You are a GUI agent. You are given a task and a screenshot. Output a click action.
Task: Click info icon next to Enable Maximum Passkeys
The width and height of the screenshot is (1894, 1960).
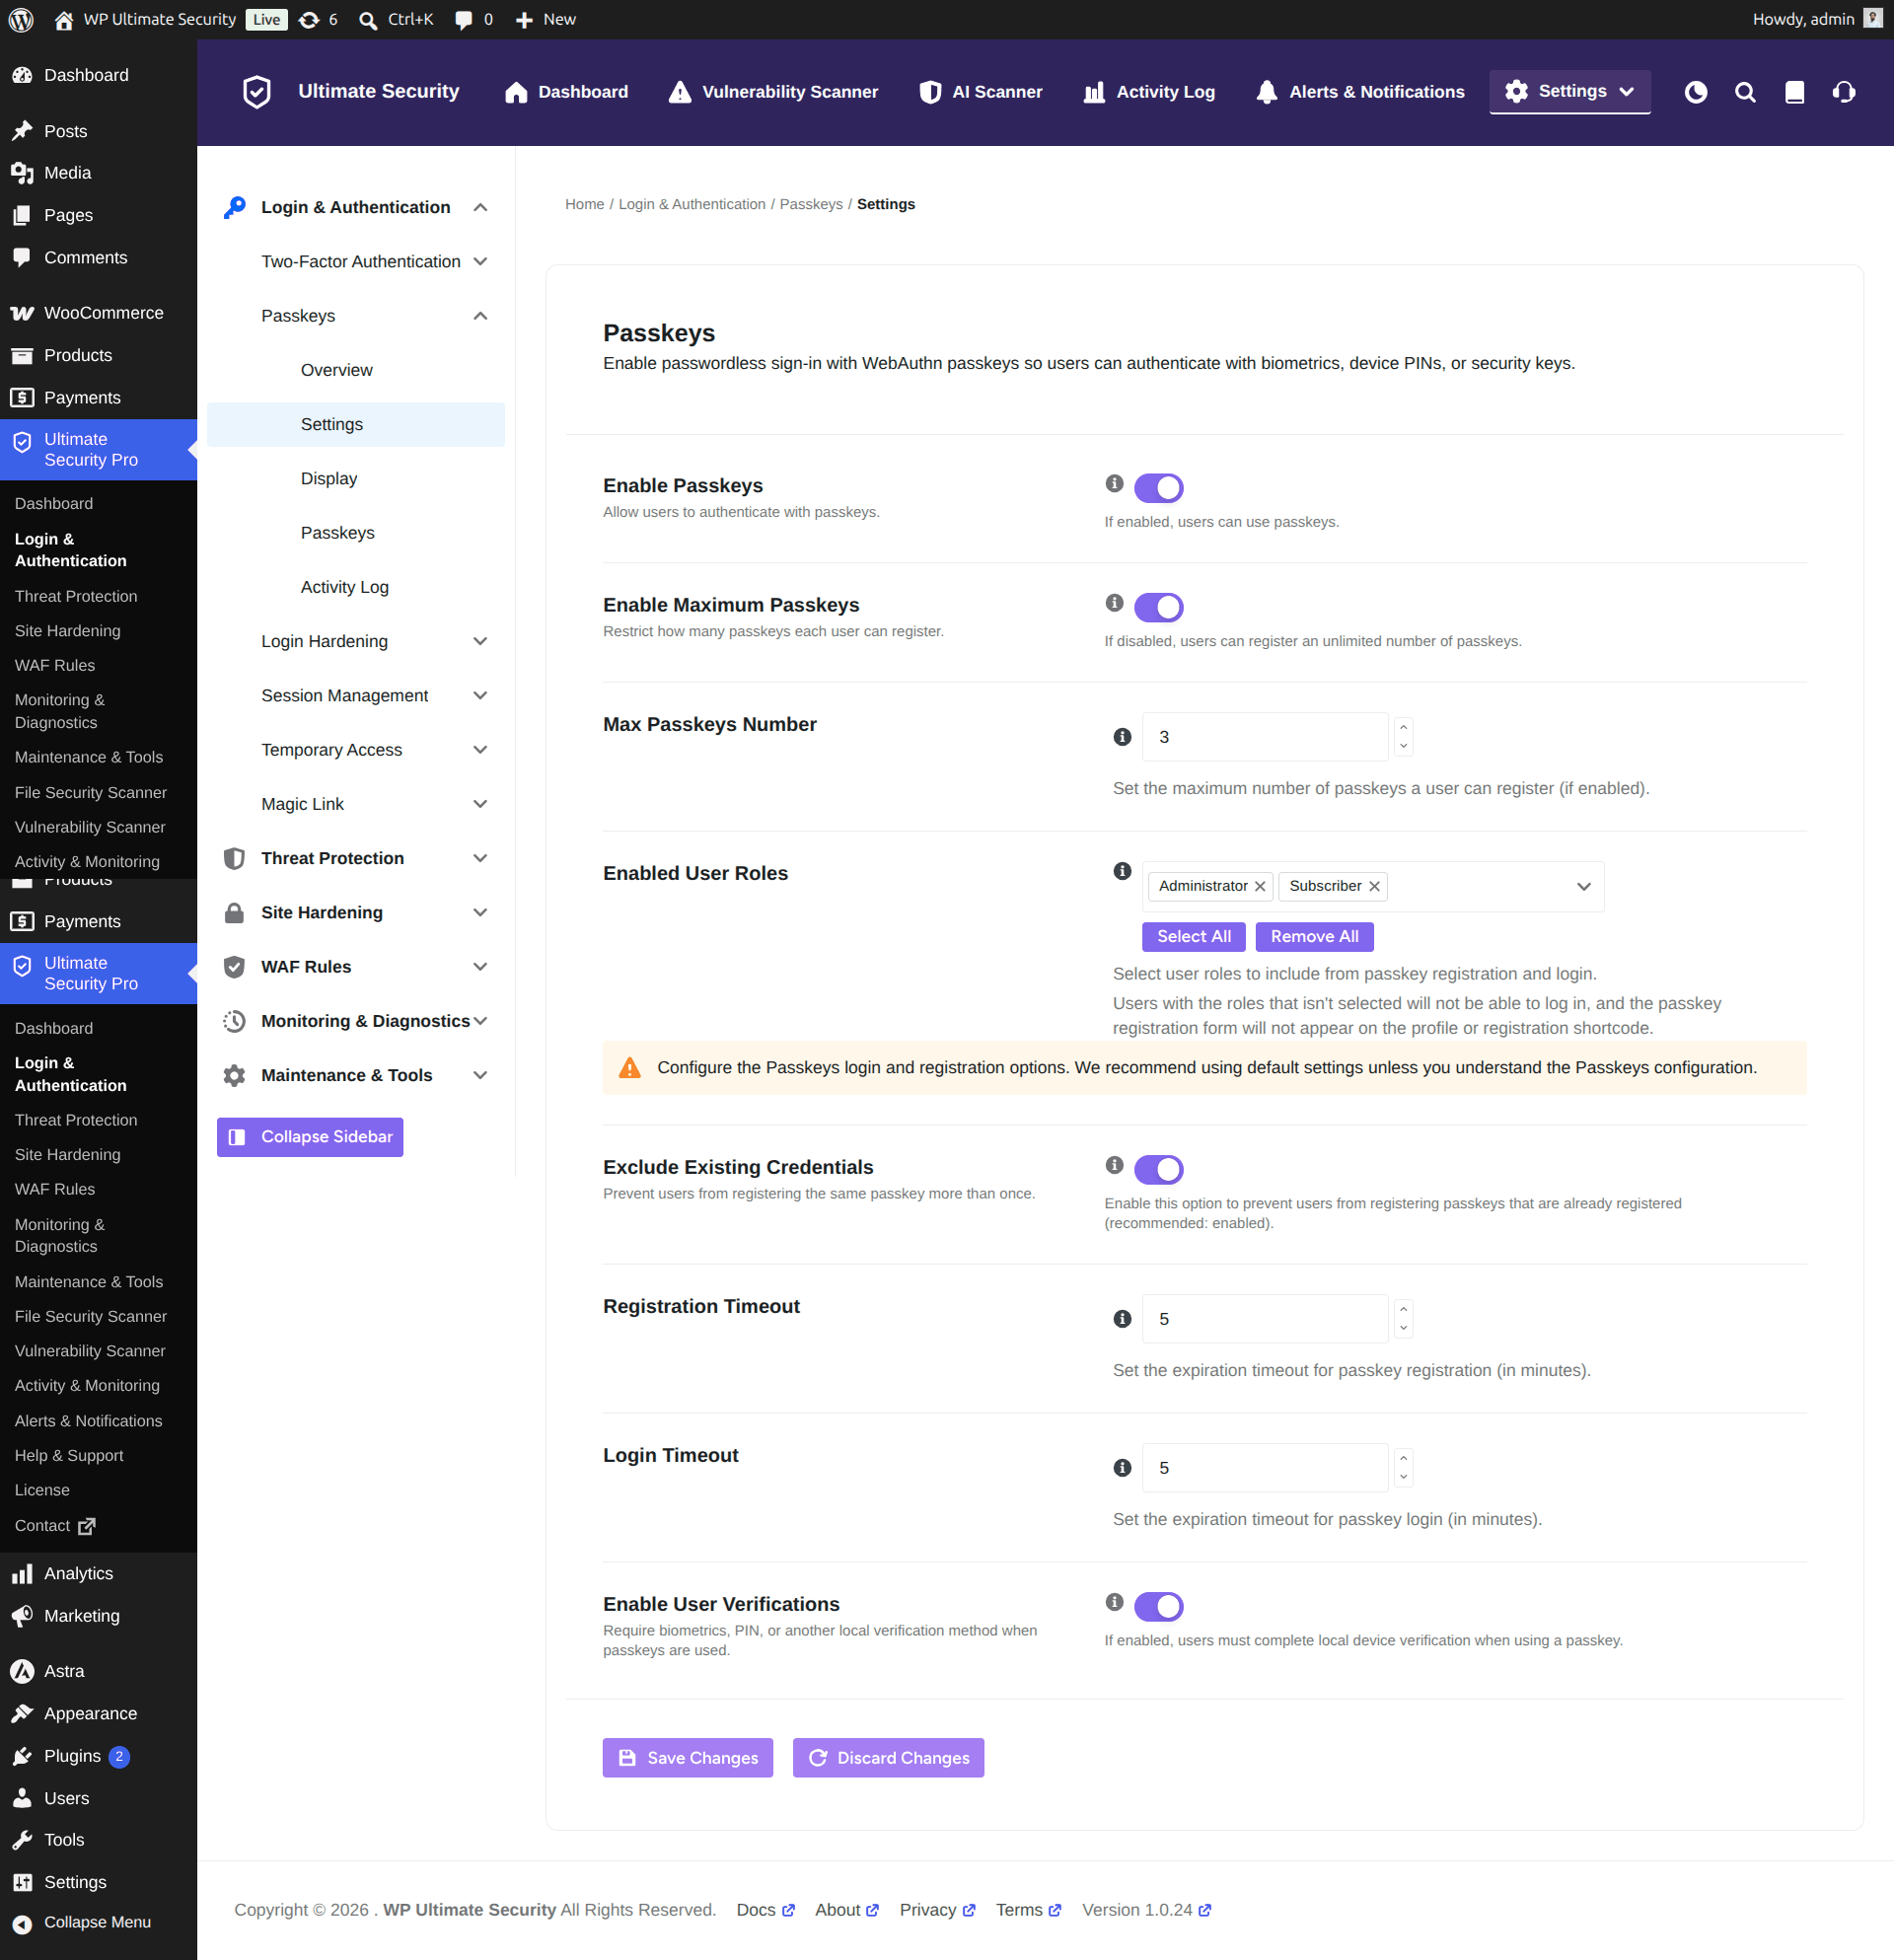(1114, 602)
